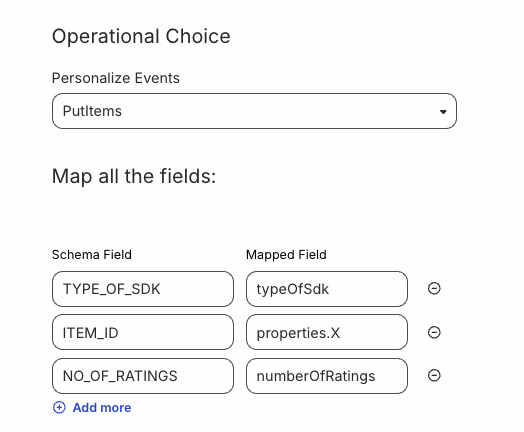Select the ITEM_ID schema field input
This screenshot has width=524, height=432.
[x=143, y=332]
